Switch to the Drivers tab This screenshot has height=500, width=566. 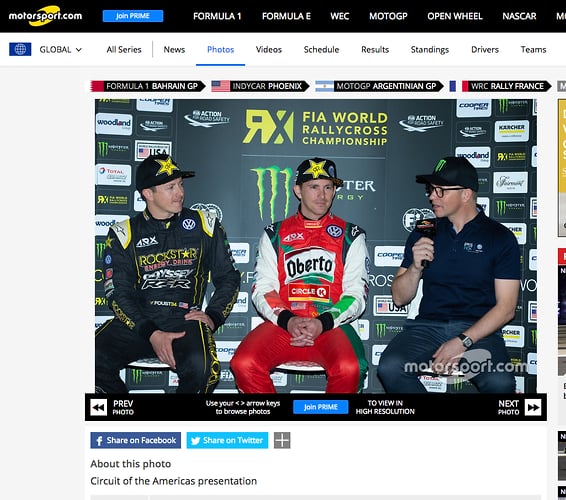tap(485, 49)
